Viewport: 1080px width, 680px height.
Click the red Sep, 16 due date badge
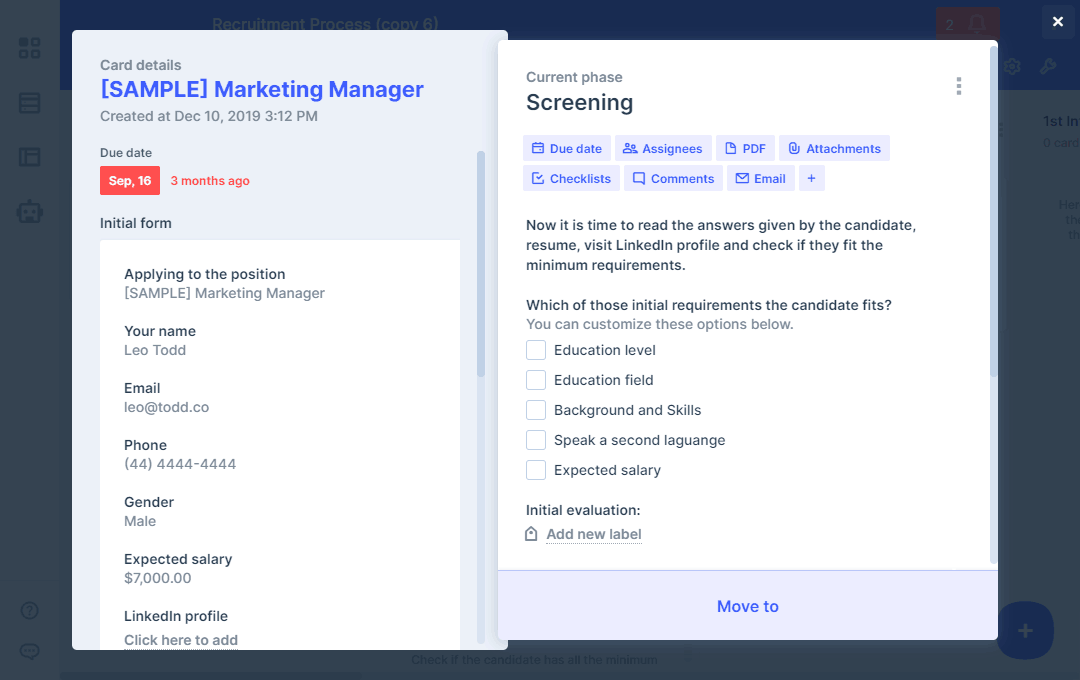pyautogui.click(x=129, y=181)
